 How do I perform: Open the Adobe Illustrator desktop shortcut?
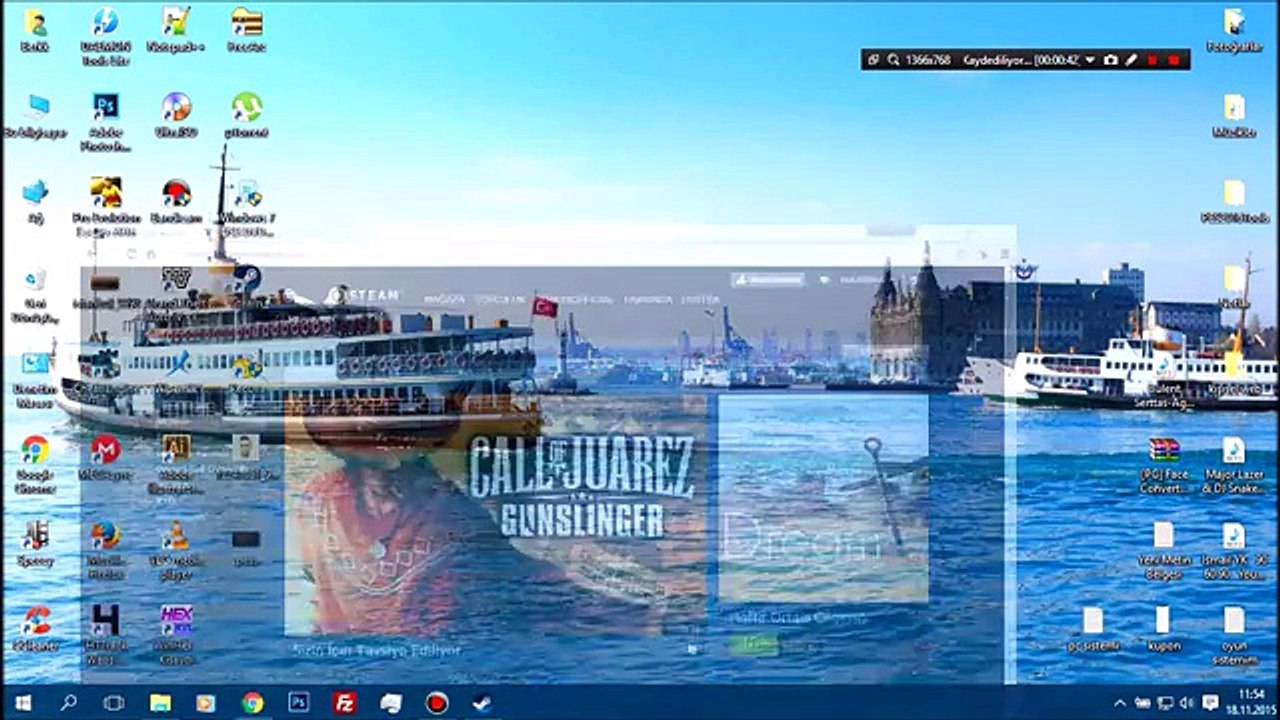pyautogui.click(x=176, y=464)
